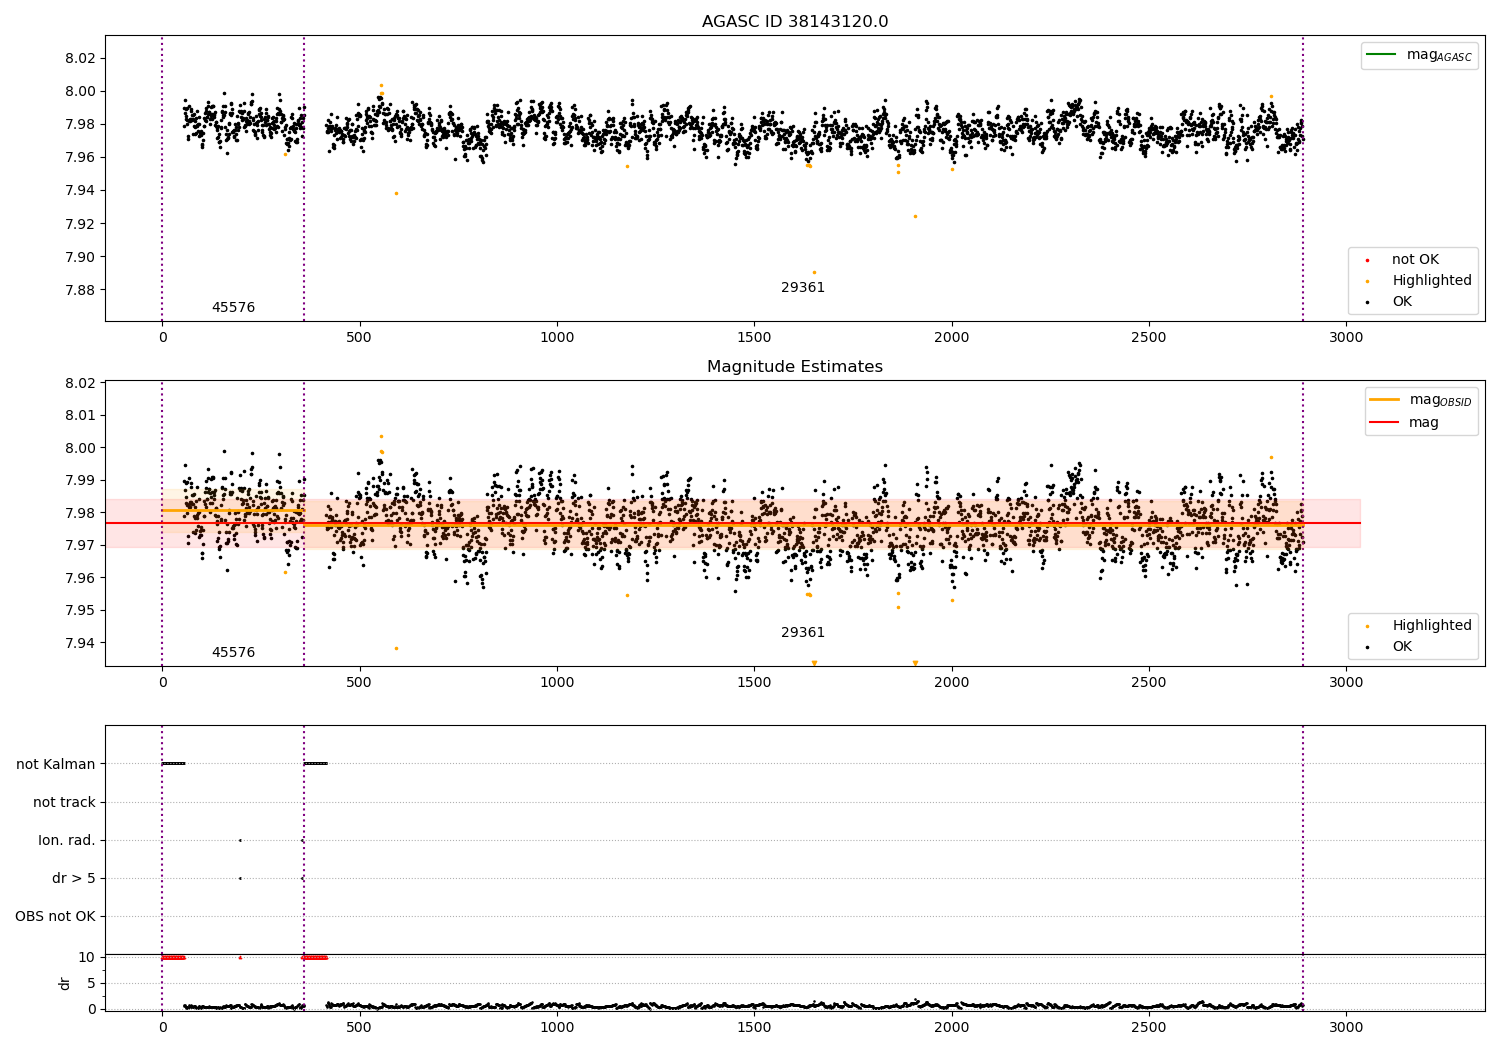Click the 'Ion. rad.' axis label

[x=67, y=840]
